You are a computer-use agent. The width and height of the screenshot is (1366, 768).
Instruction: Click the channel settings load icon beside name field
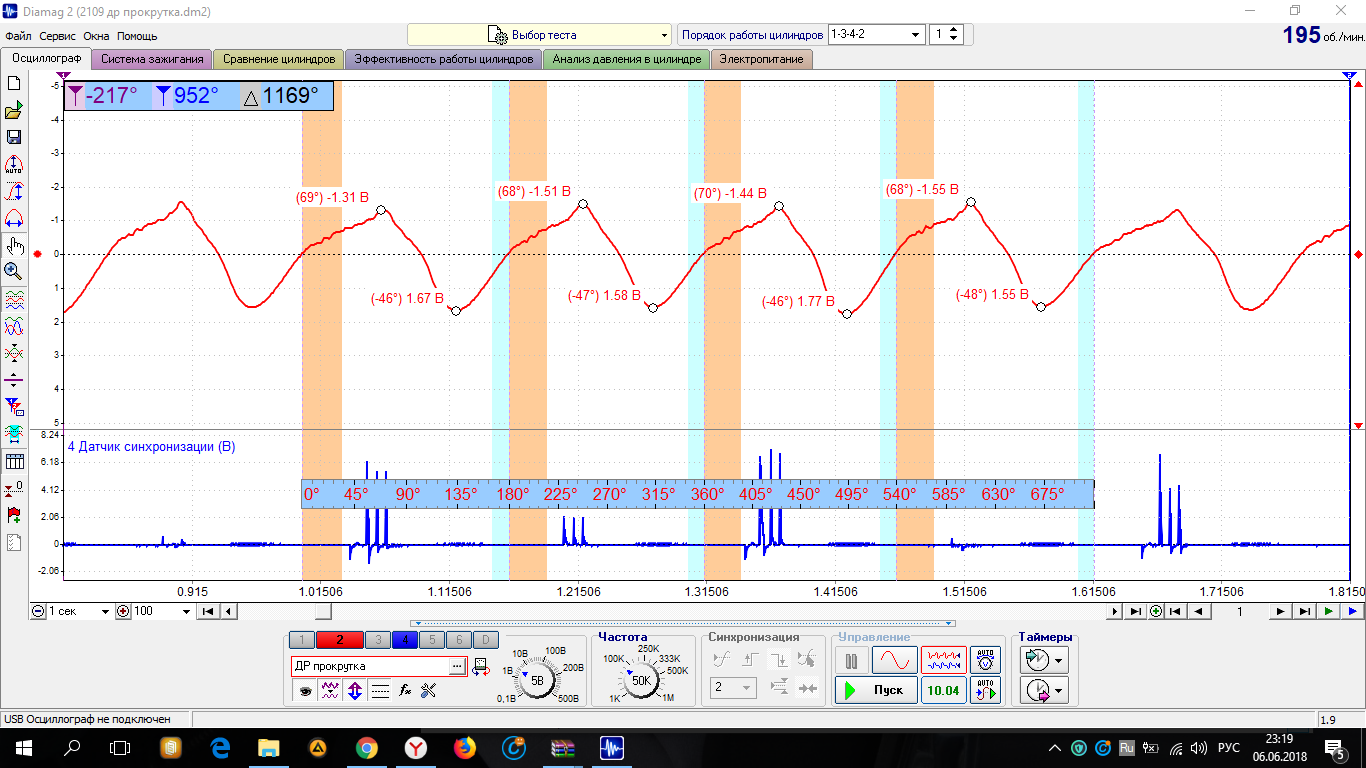click(x=480, y=666)
